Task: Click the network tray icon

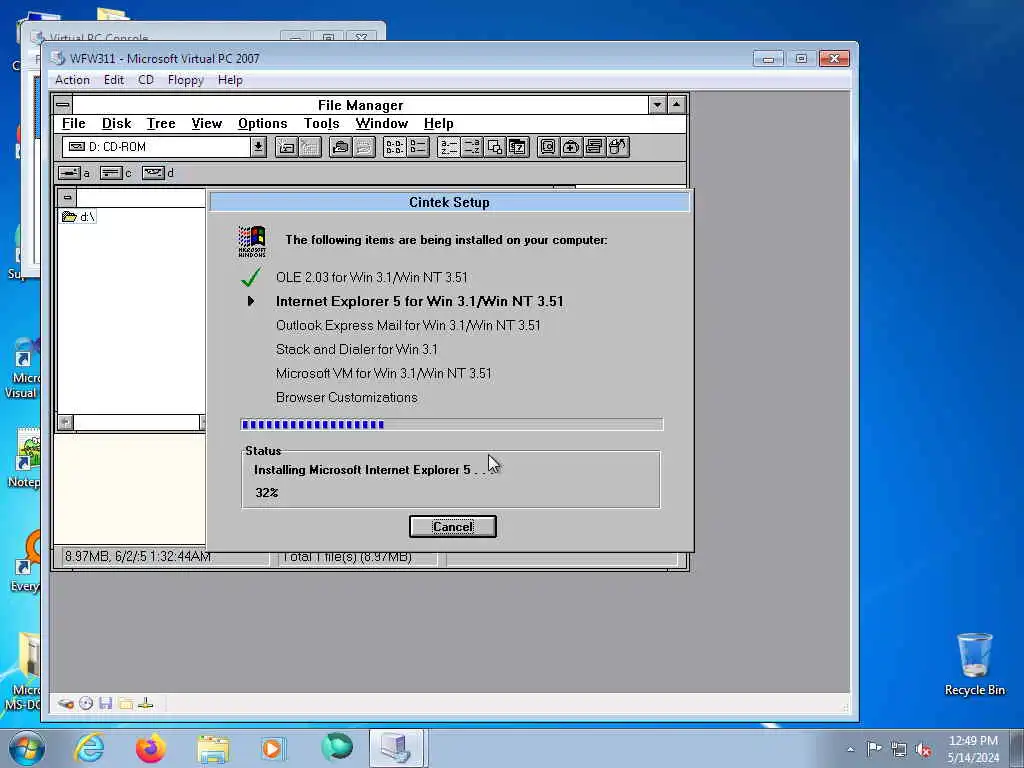Action: 899,749
